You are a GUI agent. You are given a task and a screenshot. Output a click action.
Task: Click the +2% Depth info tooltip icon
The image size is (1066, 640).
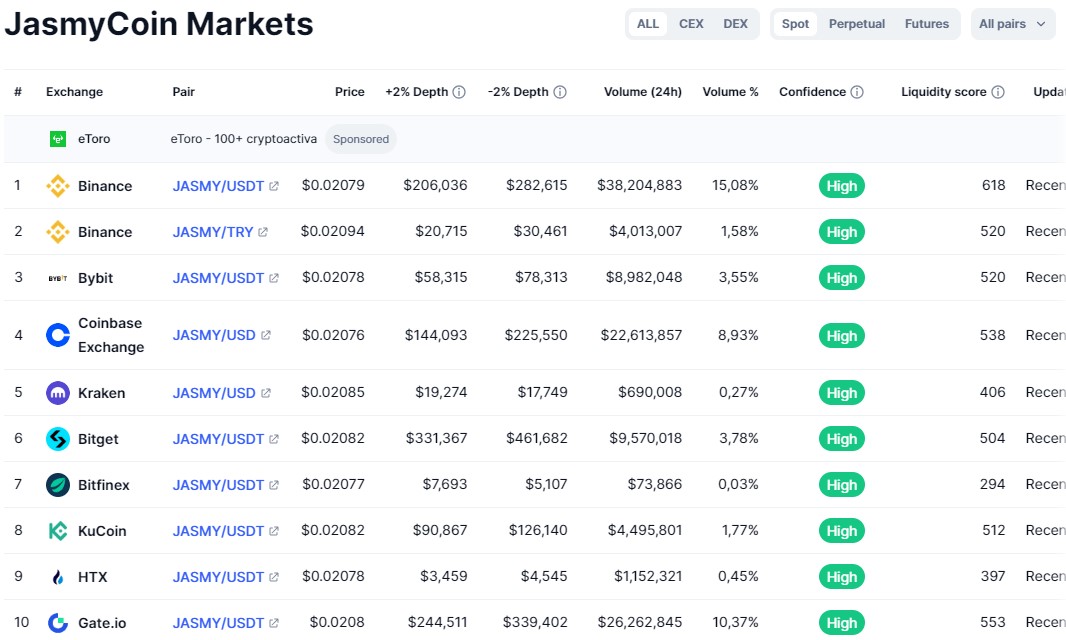click(x=457, y=91)
